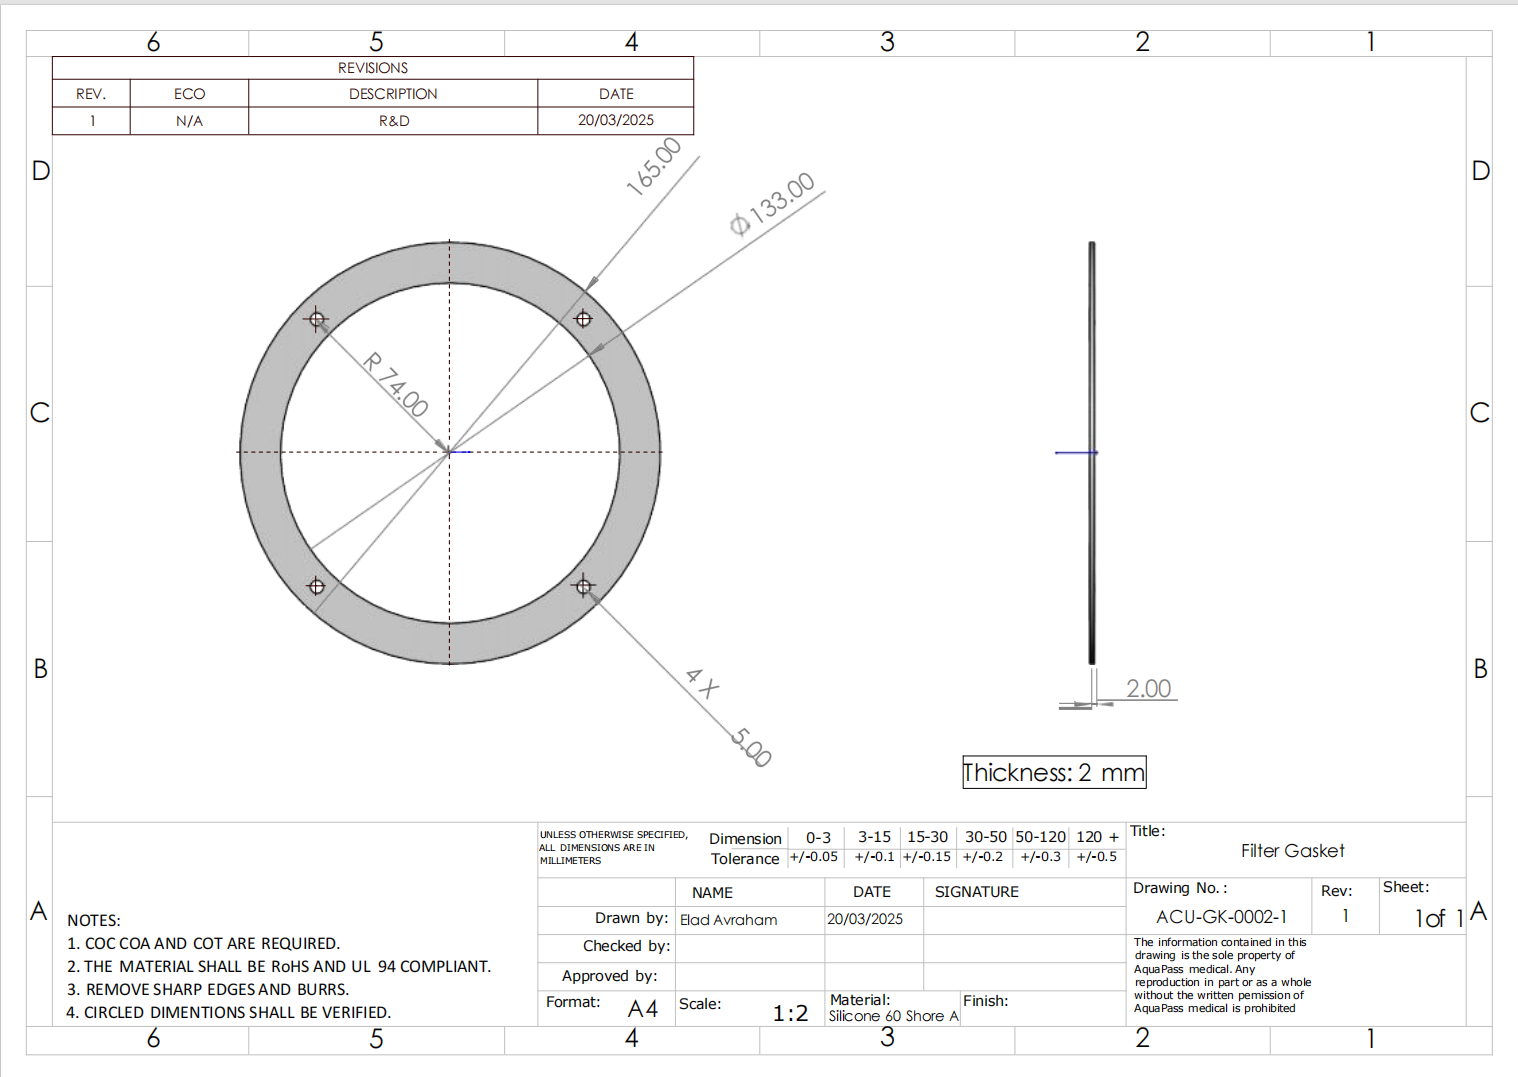Select drawing number ACU-GK-0002-1
The image size is (1518, 1077).
pos(1221,917)
